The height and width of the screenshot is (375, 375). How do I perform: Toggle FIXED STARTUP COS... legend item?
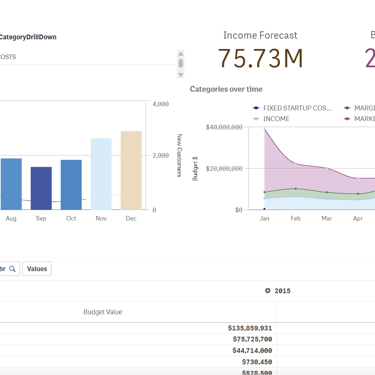pyautogui.click(x=292, y=108)
